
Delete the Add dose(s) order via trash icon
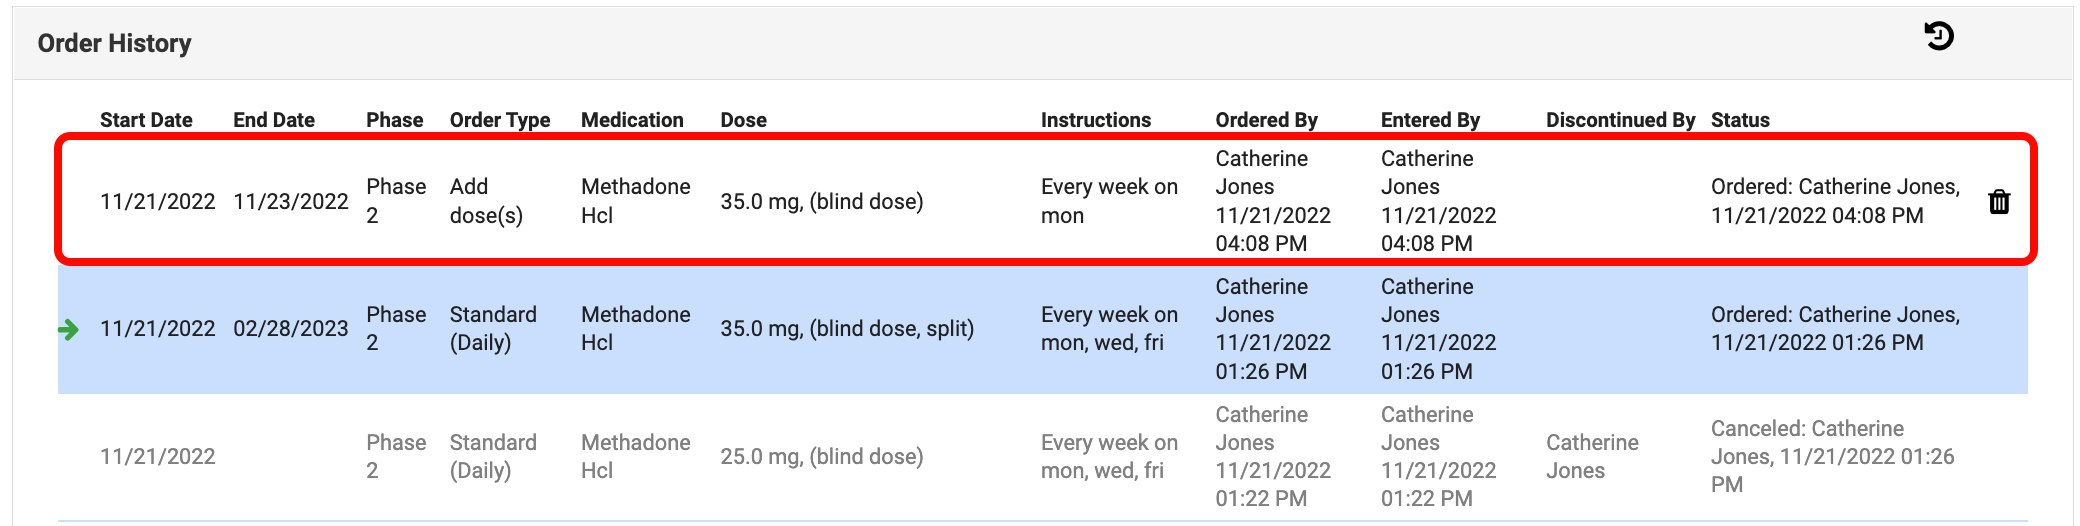1998,202
